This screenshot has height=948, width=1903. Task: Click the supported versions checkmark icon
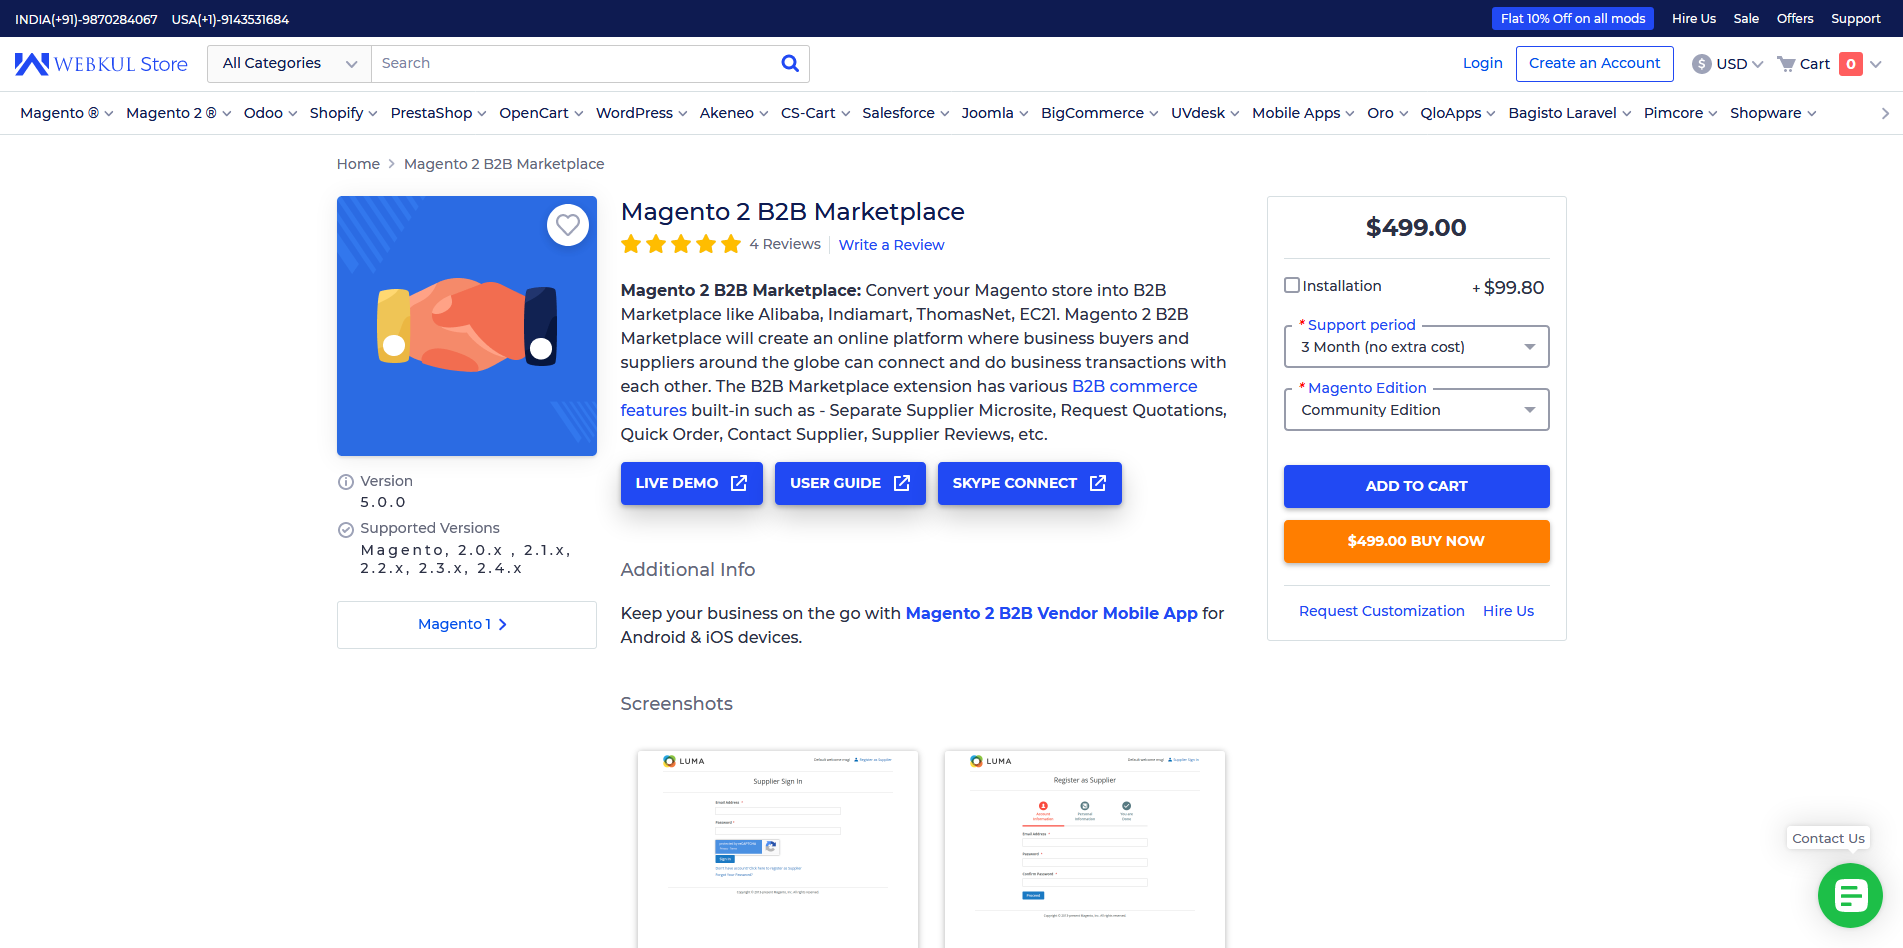(x=346, y=529)
